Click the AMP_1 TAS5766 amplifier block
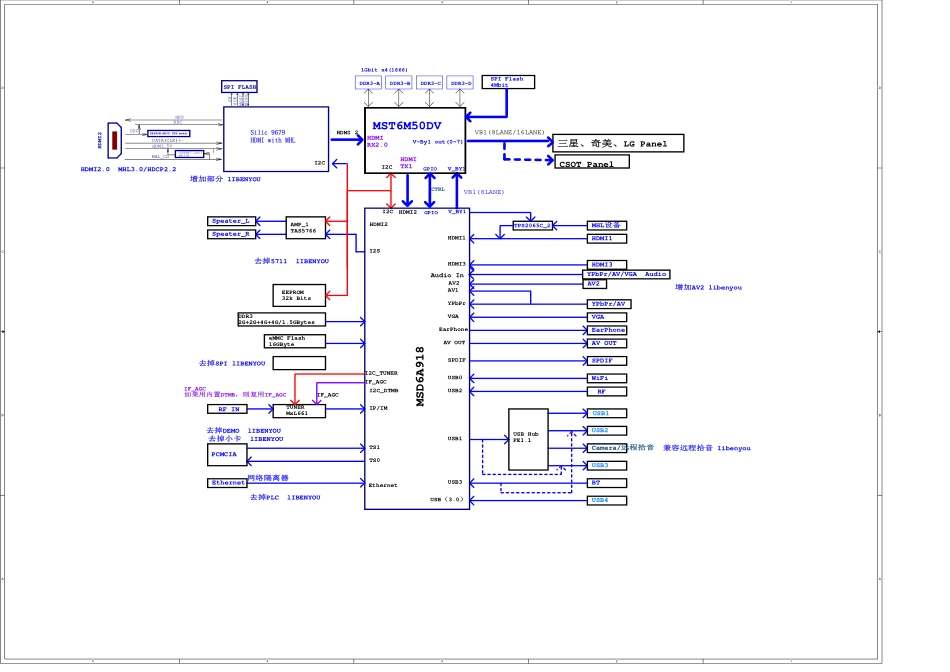This screenshot has height=672, width=950. coord(306,227)
